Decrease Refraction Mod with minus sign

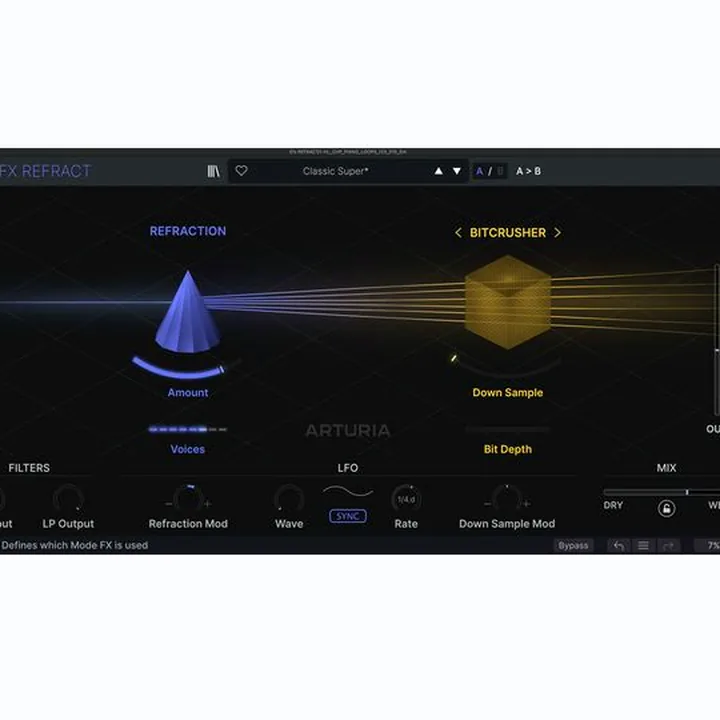coord(169,504)
